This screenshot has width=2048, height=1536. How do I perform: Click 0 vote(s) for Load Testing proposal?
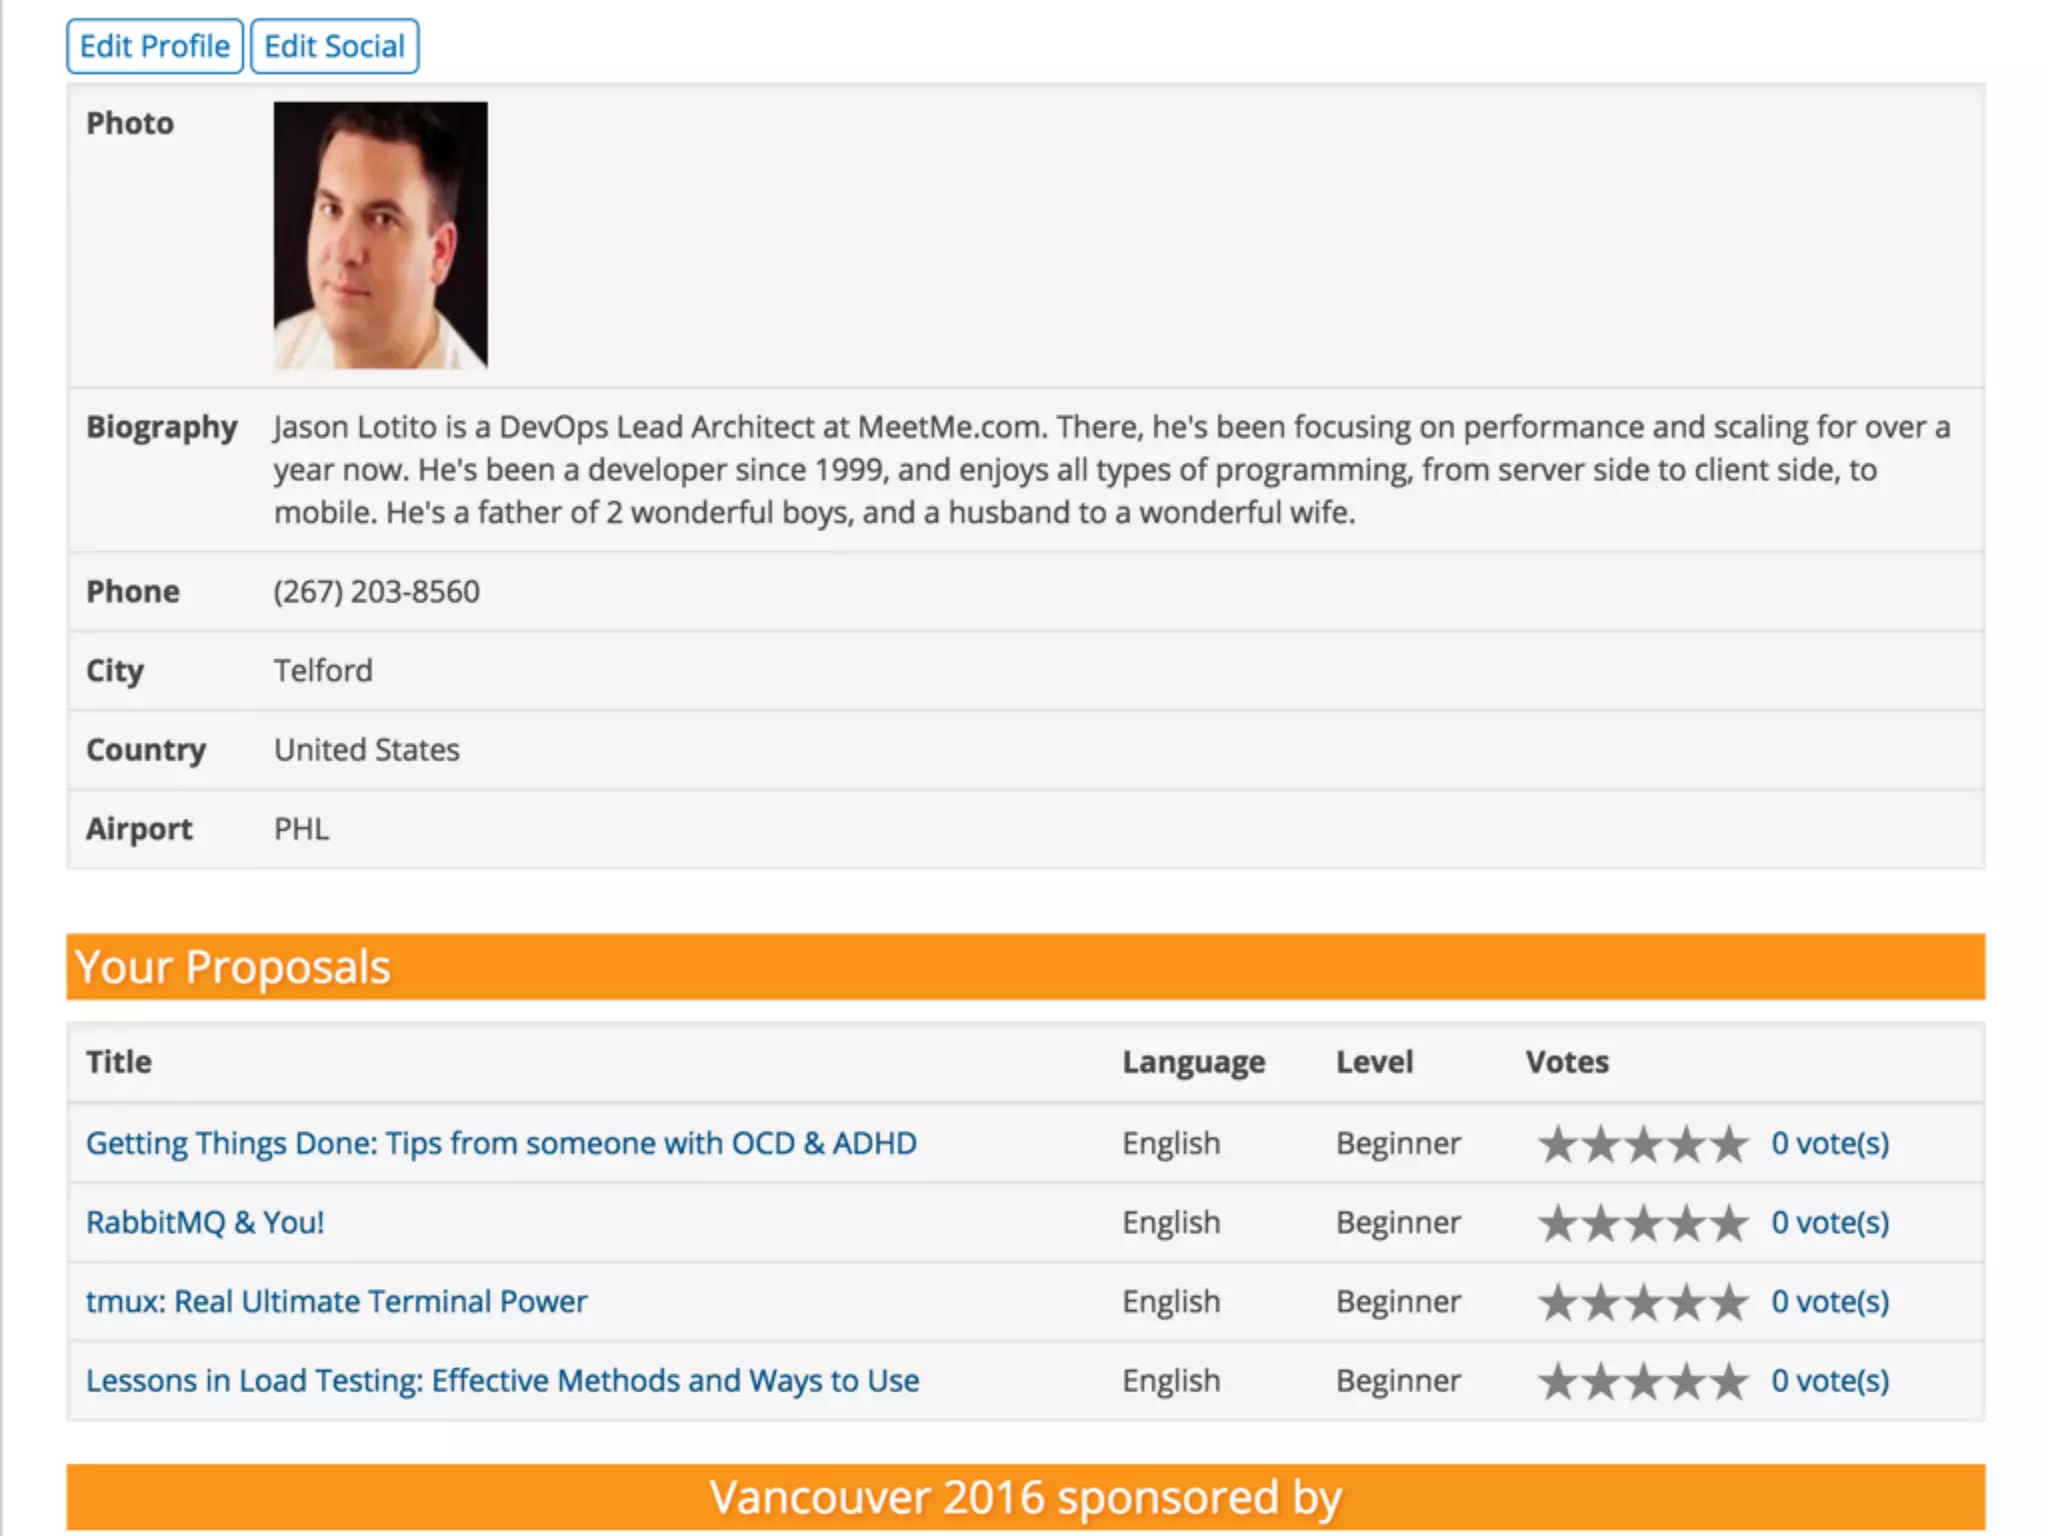1830,1381
